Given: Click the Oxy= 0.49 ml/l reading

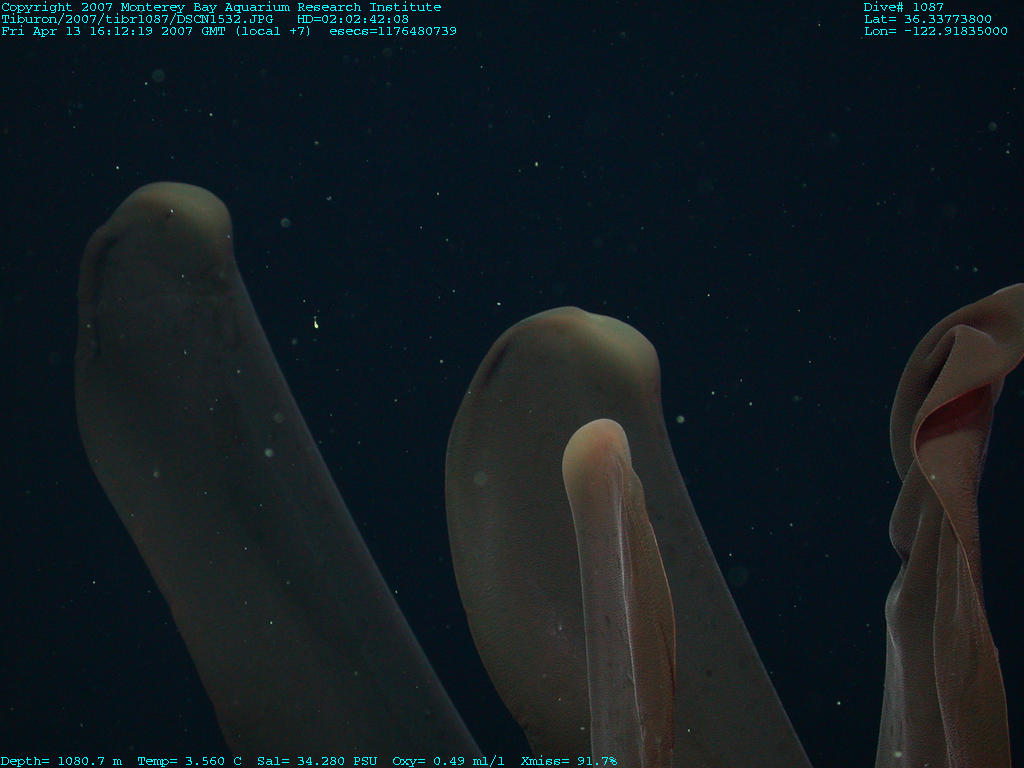Looking at the screenshot, I should pos(448,761).
